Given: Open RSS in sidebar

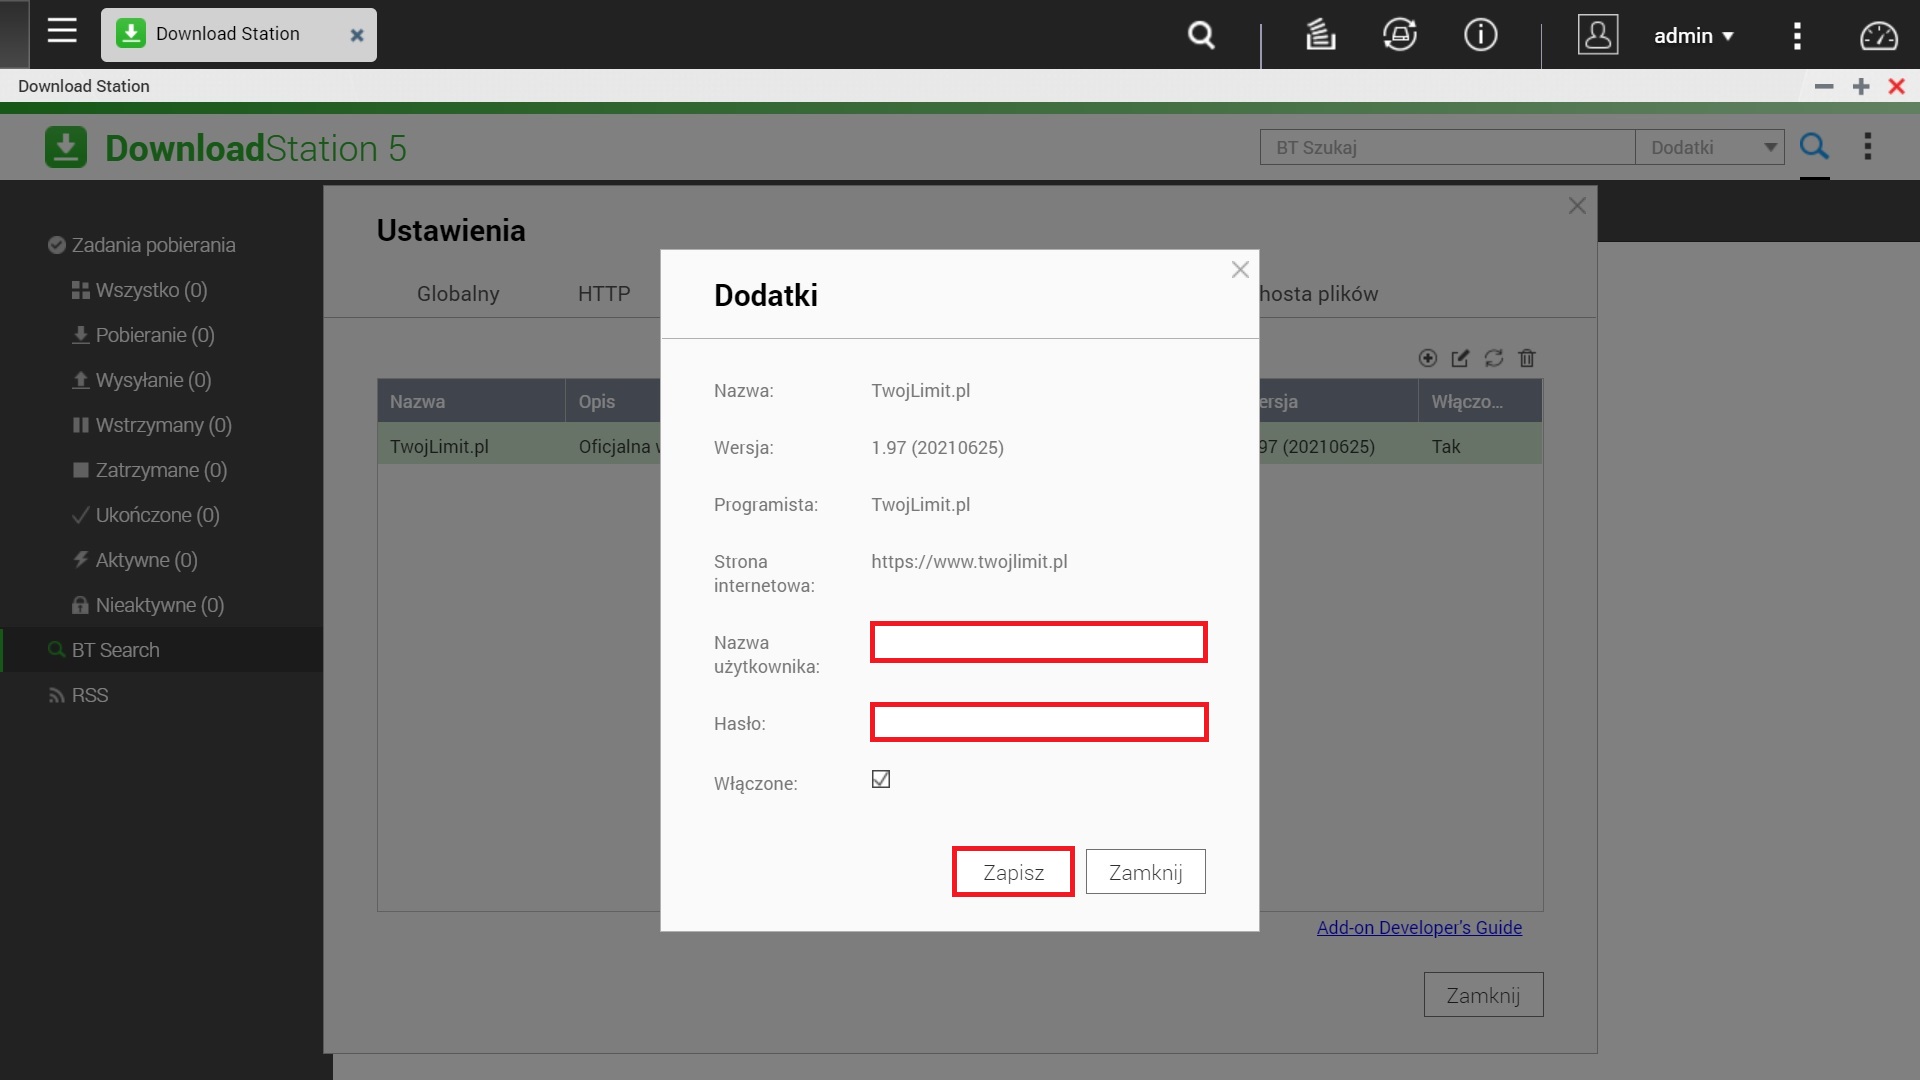Looking at the screenshot, I should pos(78,695).
